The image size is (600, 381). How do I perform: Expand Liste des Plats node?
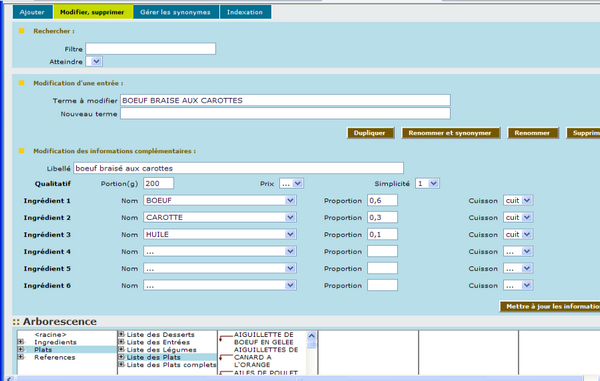[x=121, y=357]
